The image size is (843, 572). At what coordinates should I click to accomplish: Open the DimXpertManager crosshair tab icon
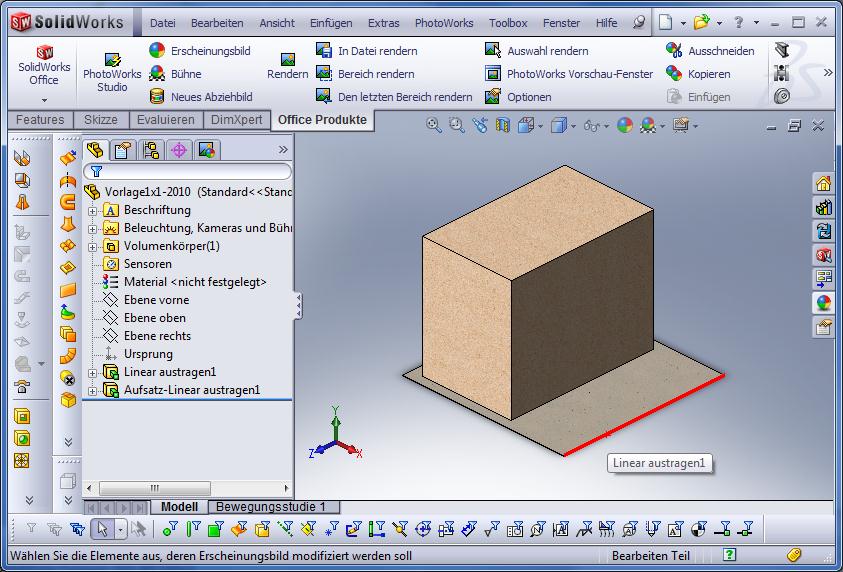(x=179, y=150)
